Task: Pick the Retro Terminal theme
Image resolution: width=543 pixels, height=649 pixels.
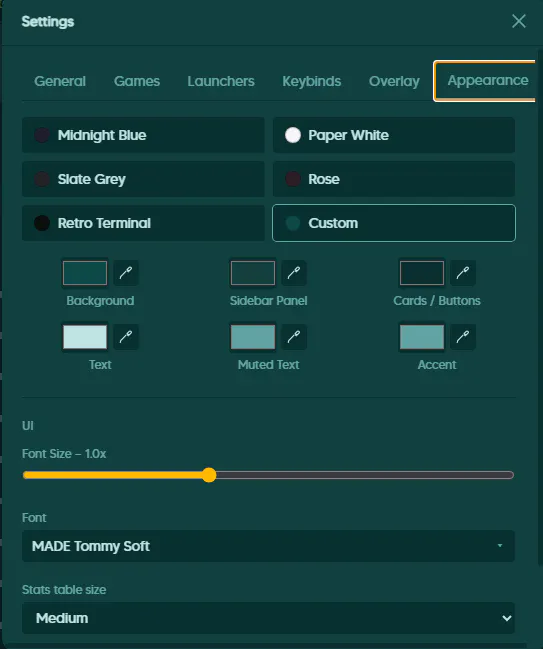Action: 143,223
